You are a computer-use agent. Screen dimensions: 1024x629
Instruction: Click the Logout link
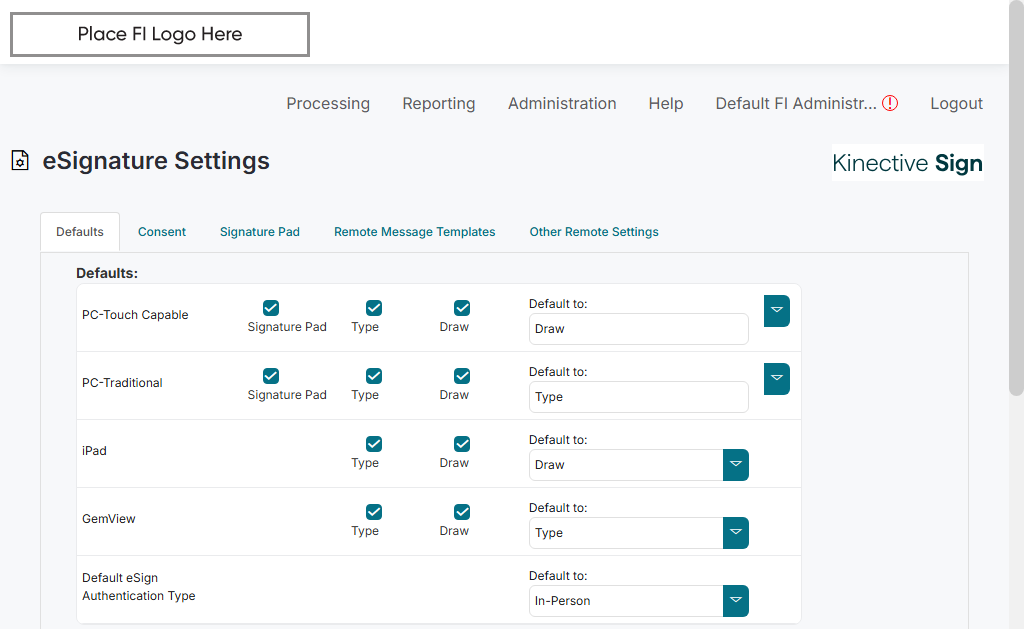click(956, 103)
